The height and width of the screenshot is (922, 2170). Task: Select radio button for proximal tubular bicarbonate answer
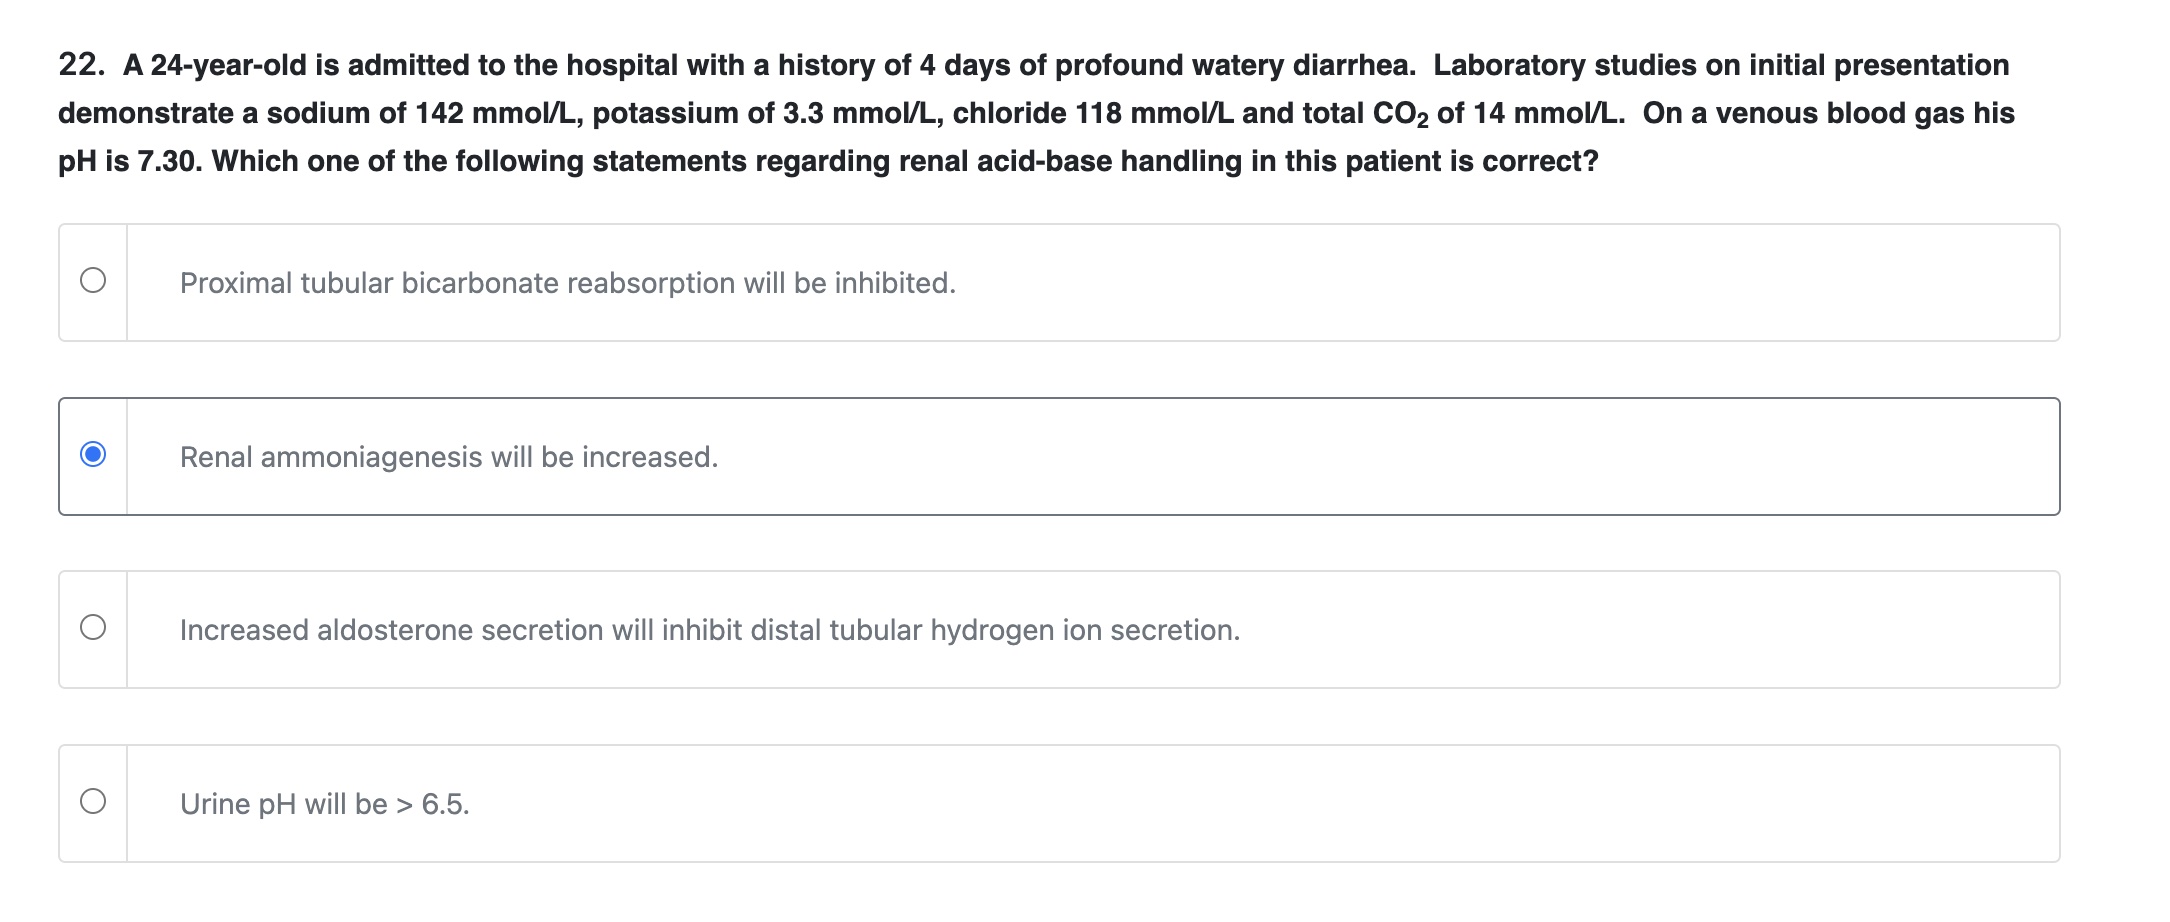(93, 281)
